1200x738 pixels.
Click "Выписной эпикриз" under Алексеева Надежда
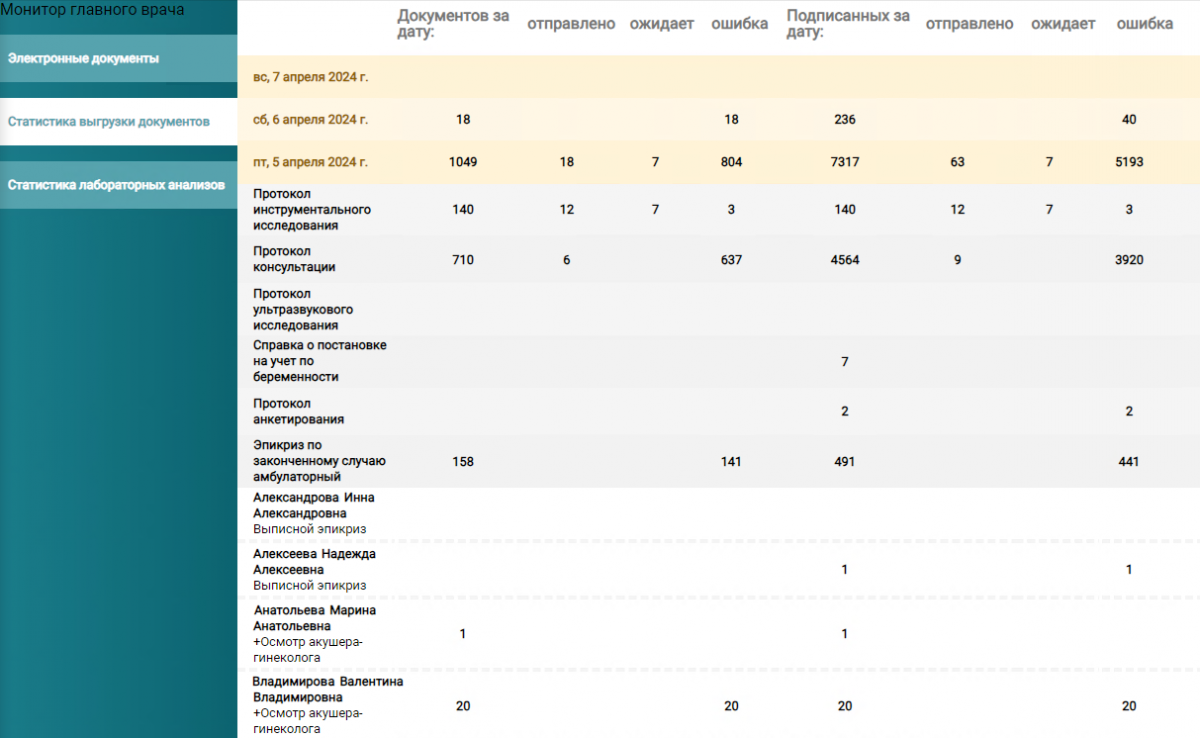[x=309, y=585]
